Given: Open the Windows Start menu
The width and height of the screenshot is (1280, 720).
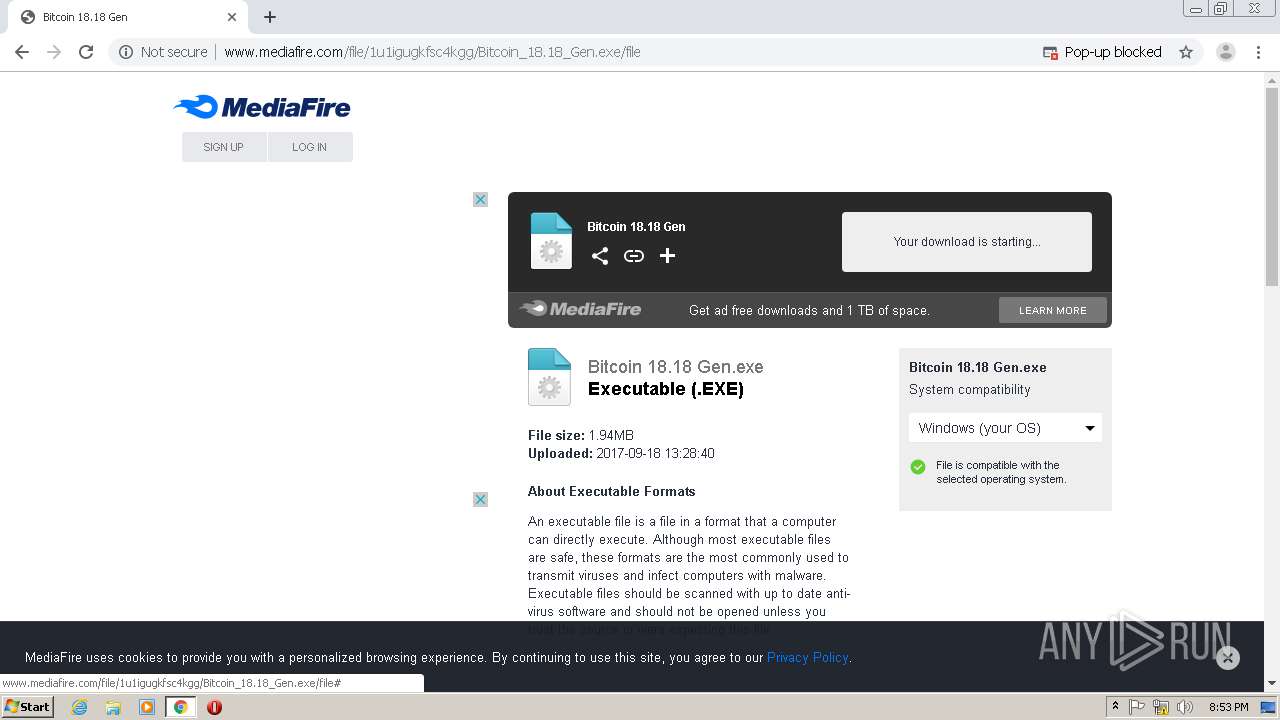Looking at the screenshot, I should 27,707.
